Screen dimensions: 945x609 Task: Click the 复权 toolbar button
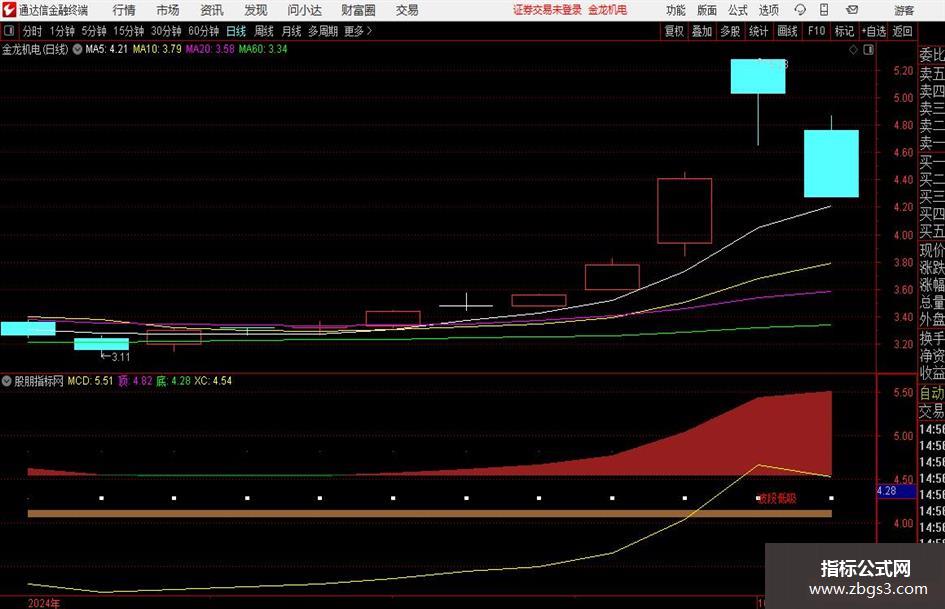[674, 31]
